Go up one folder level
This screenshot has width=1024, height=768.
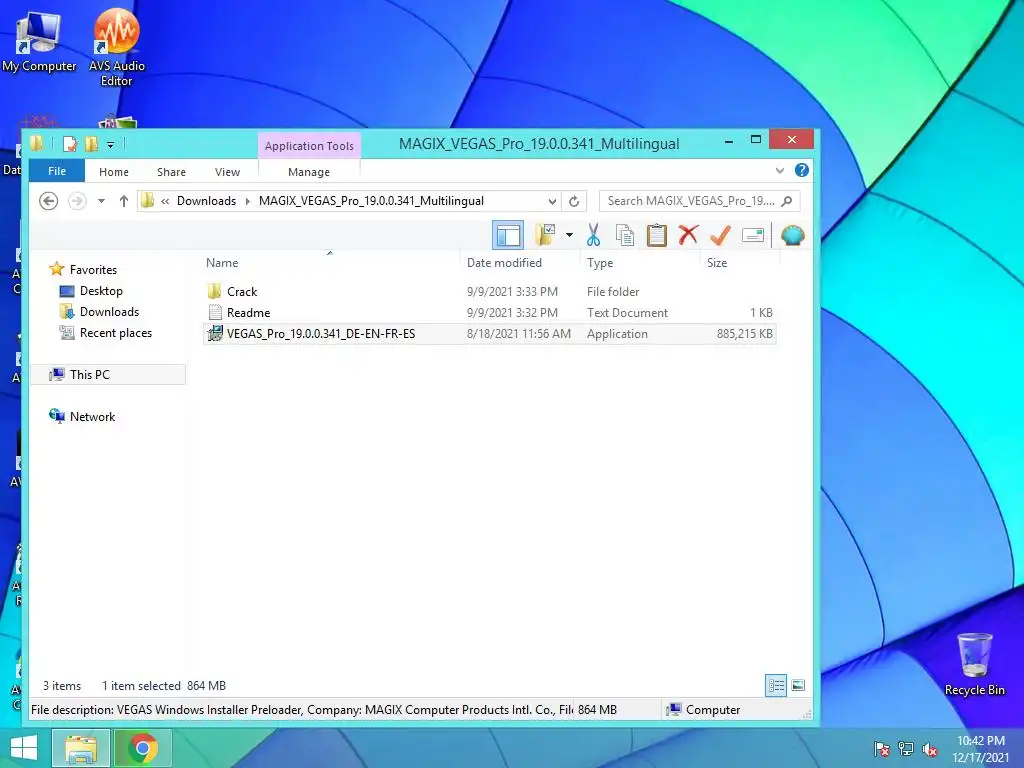123,201
